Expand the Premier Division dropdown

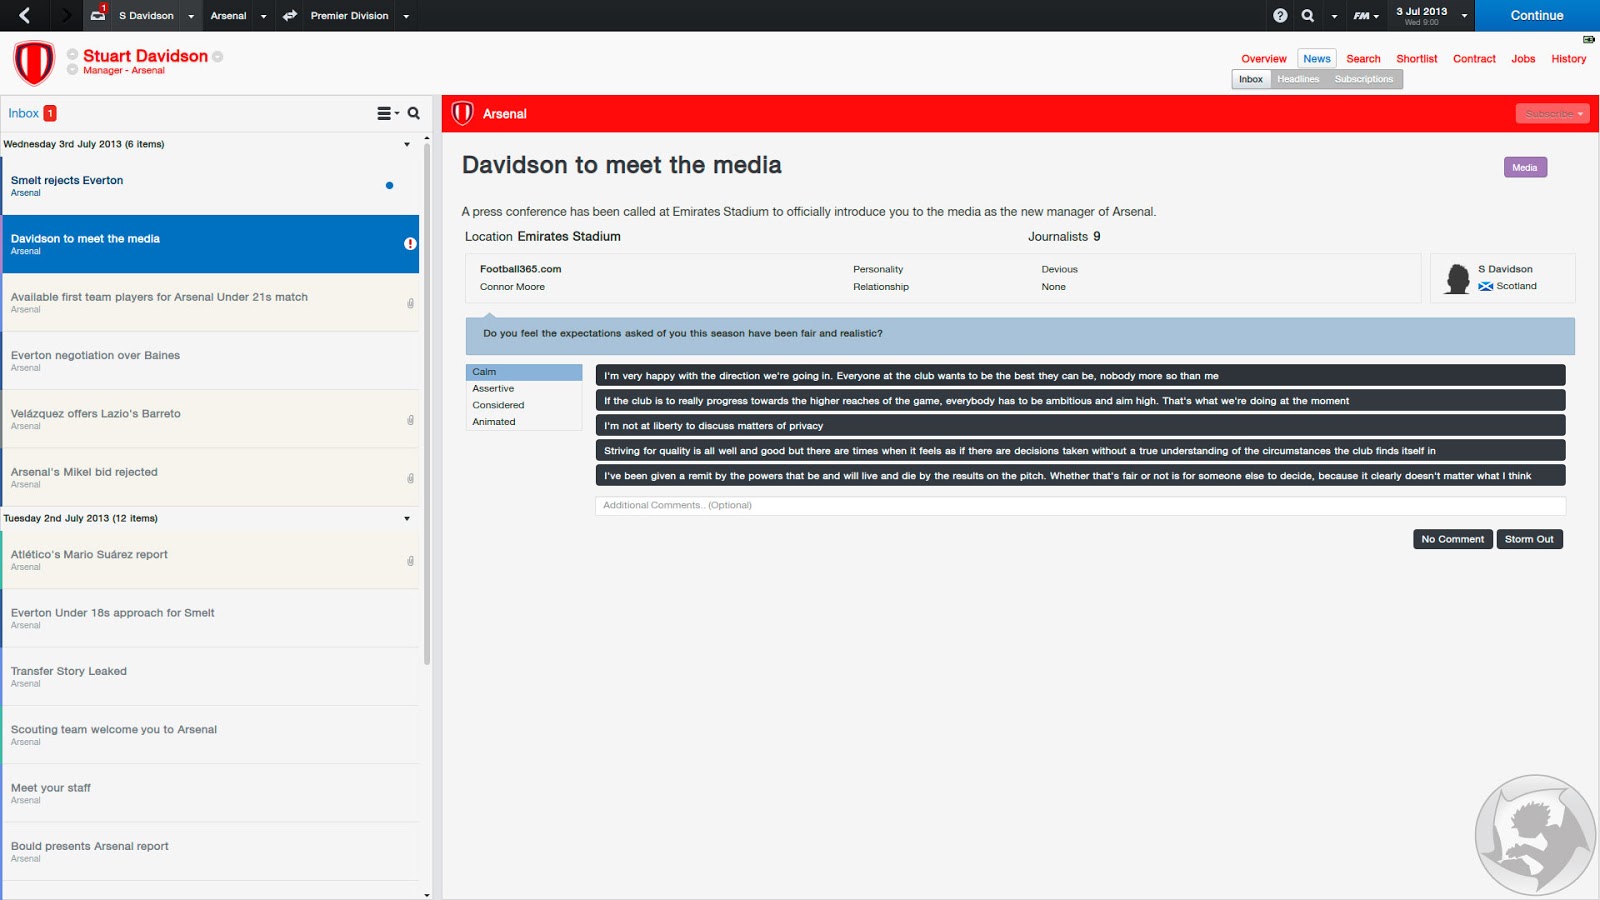click(406, 16)
